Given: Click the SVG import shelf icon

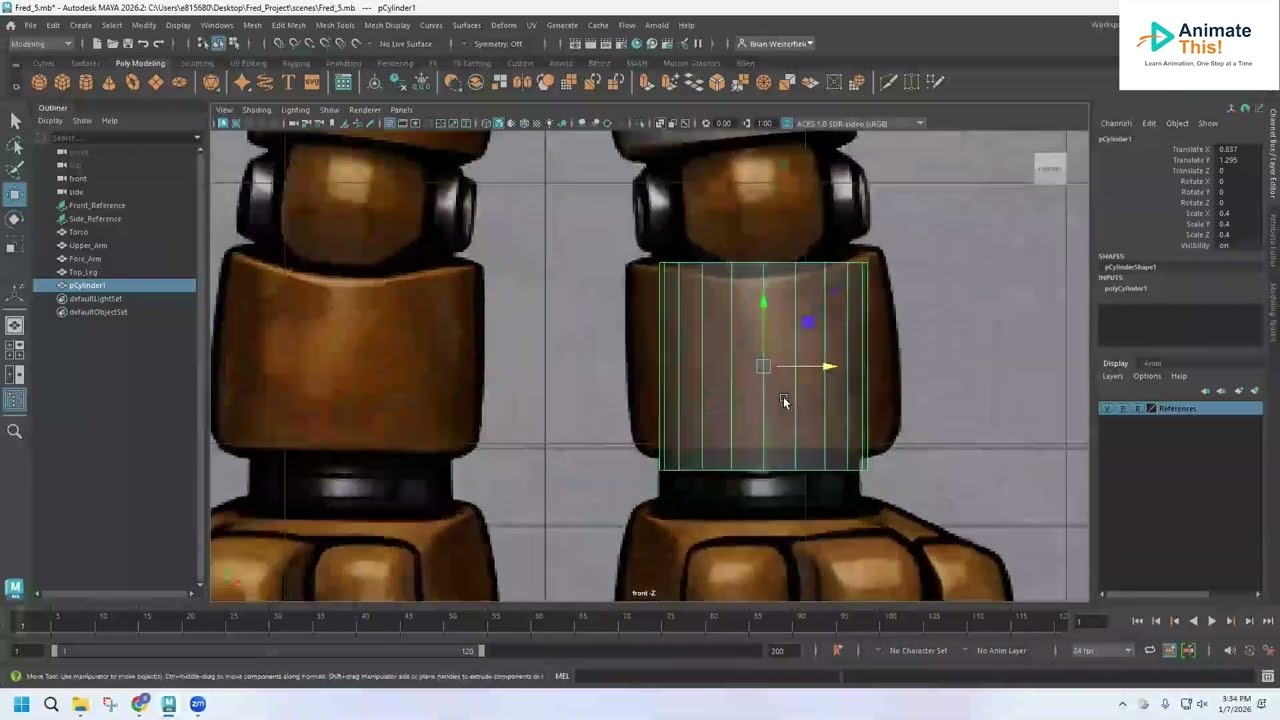Looking at the screenshot, I should tap(312, 83).
